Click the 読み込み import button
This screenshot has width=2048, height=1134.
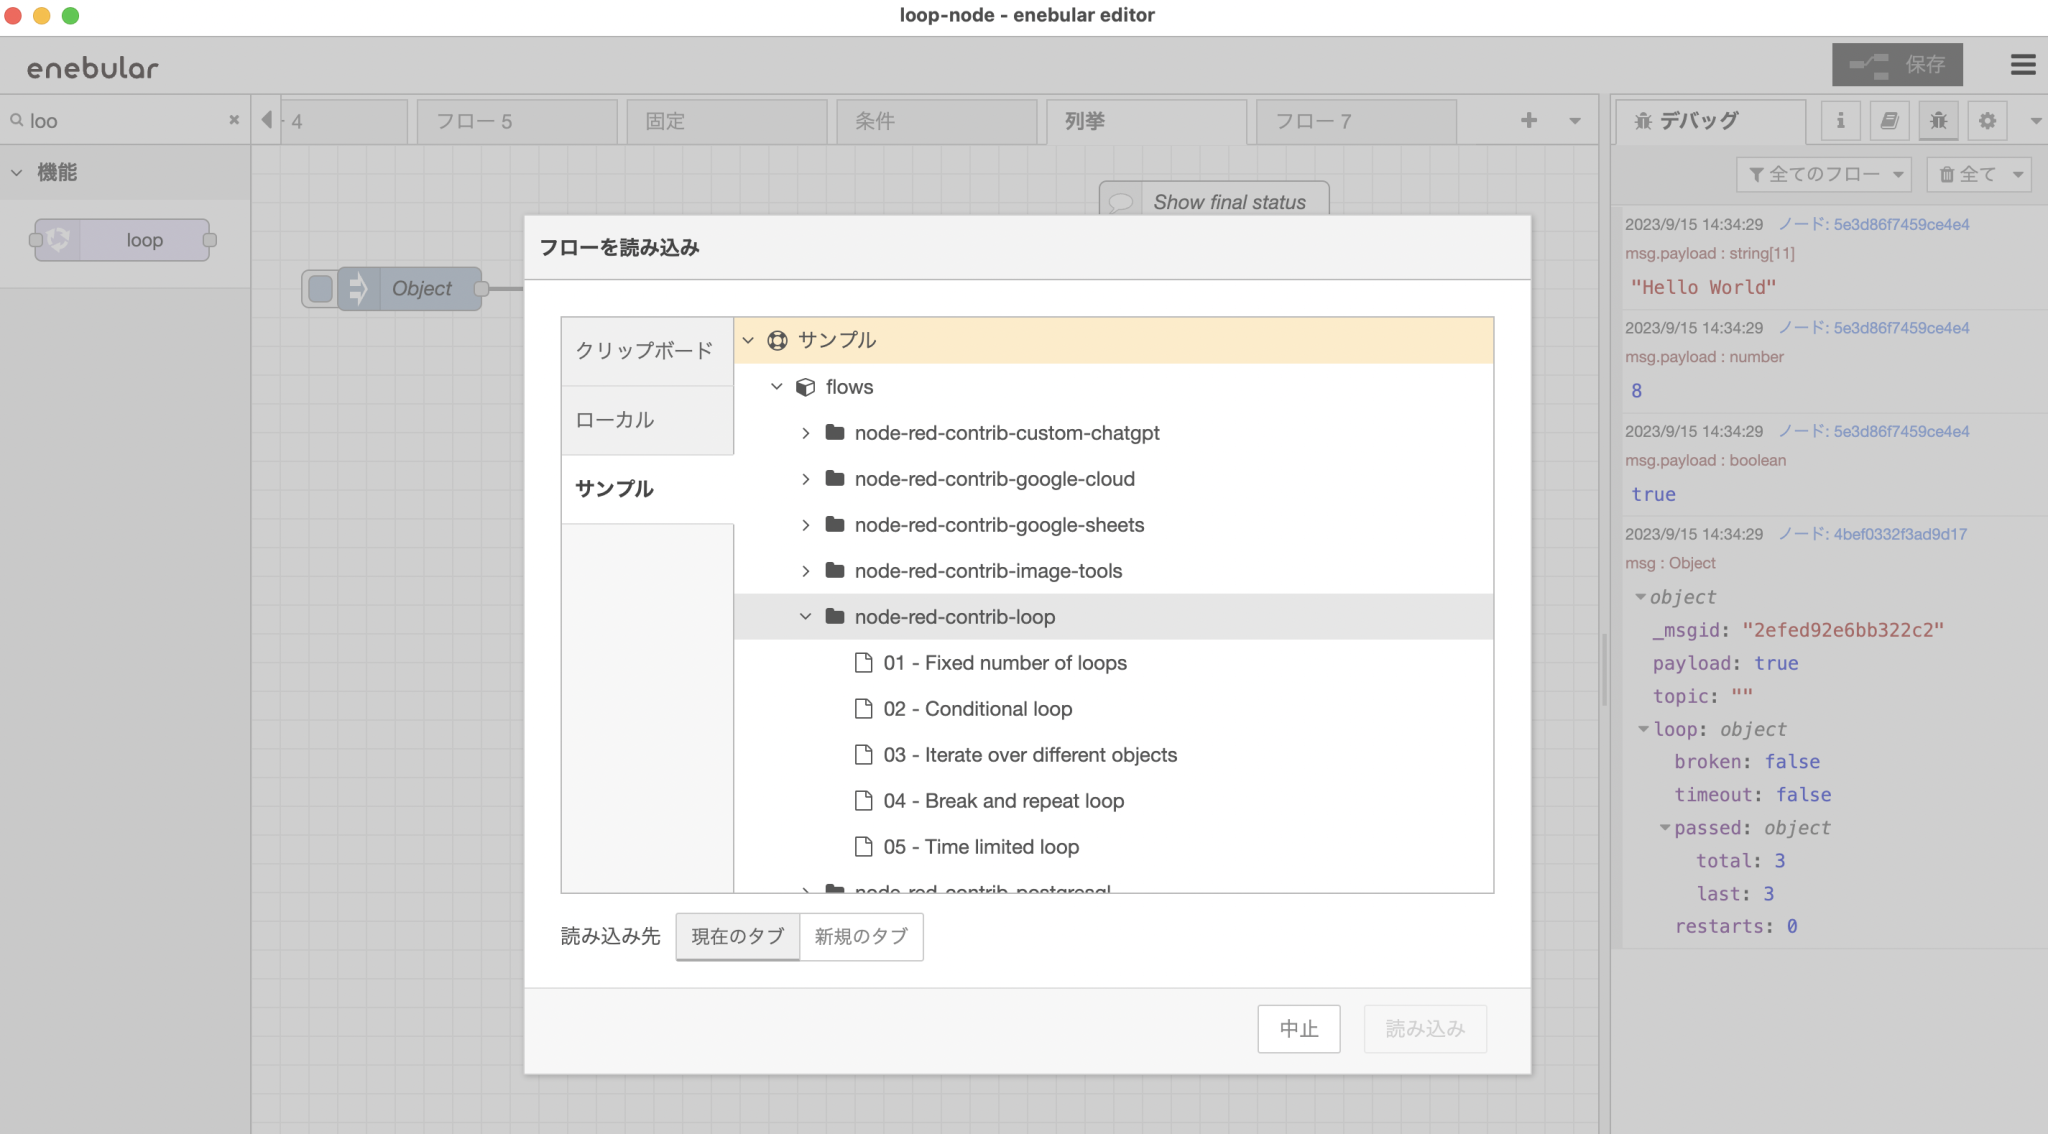click(1424, 1028)
